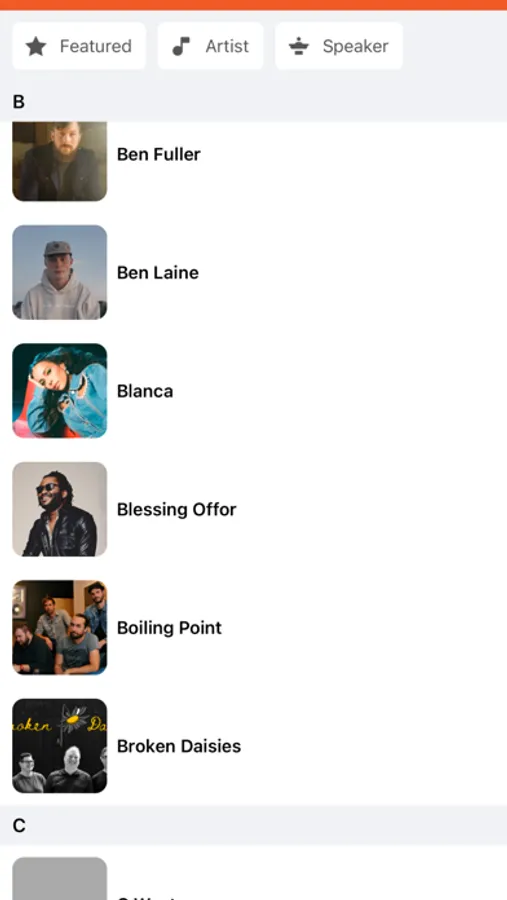Tap the star icon in Featured filter
The image size is (507, 900).
pyautogui.click(x=36, y=46)
